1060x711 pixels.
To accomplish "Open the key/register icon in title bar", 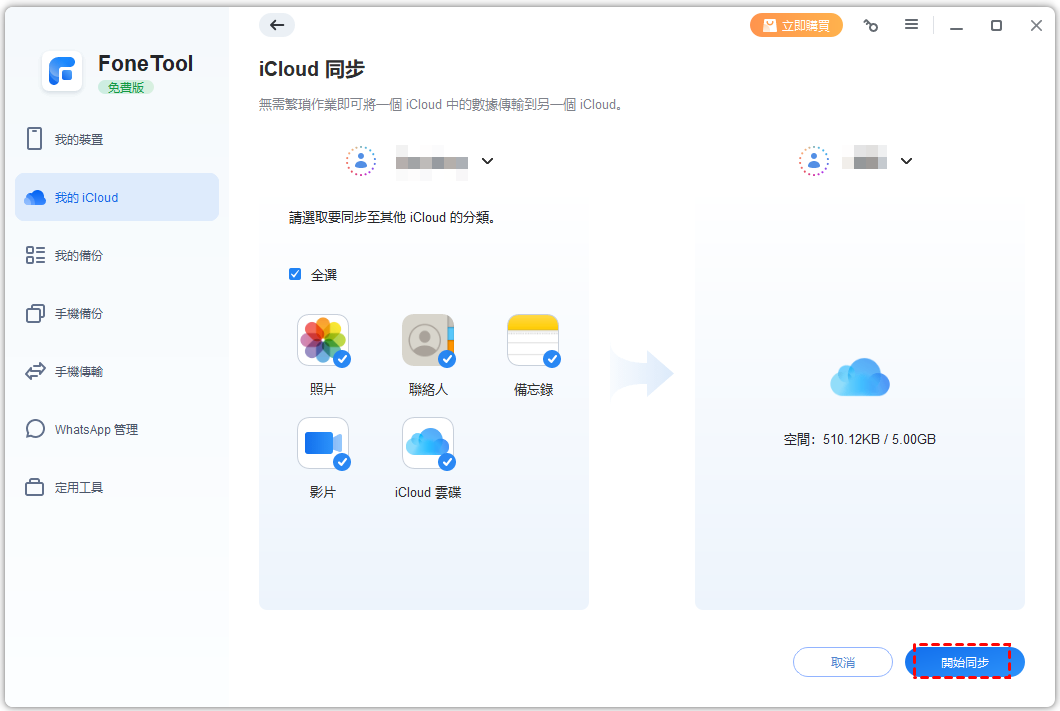I will click(x=871, y=26).
